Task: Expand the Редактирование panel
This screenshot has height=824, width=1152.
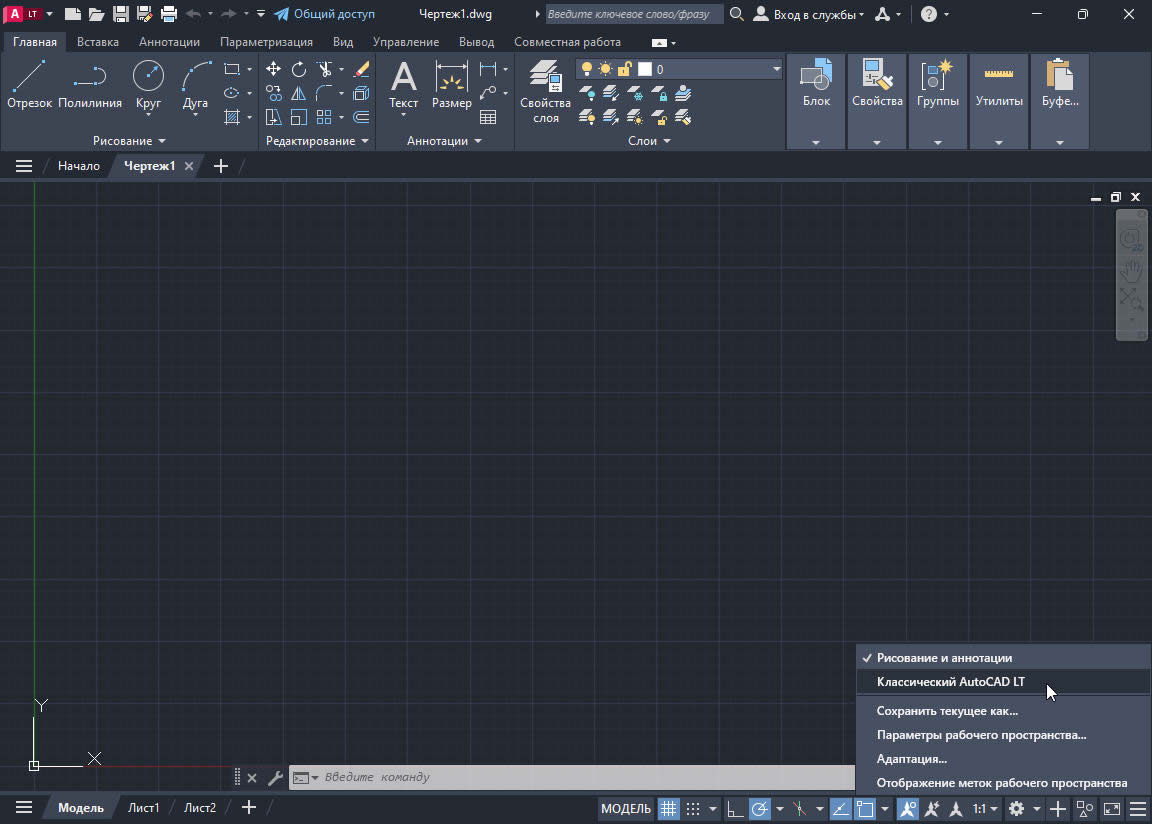Action: [317, 141]
